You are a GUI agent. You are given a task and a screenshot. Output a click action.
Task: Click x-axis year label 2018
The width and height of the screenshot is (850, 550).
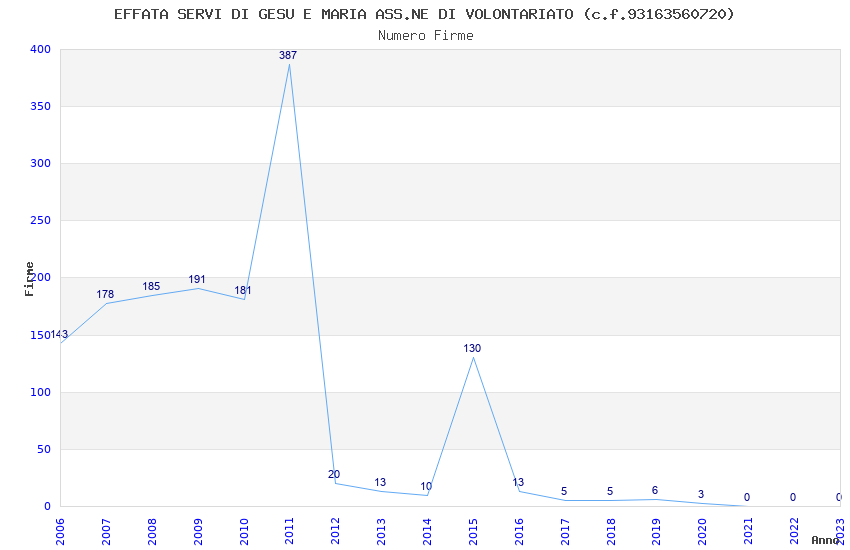click(x=611, y=531)
